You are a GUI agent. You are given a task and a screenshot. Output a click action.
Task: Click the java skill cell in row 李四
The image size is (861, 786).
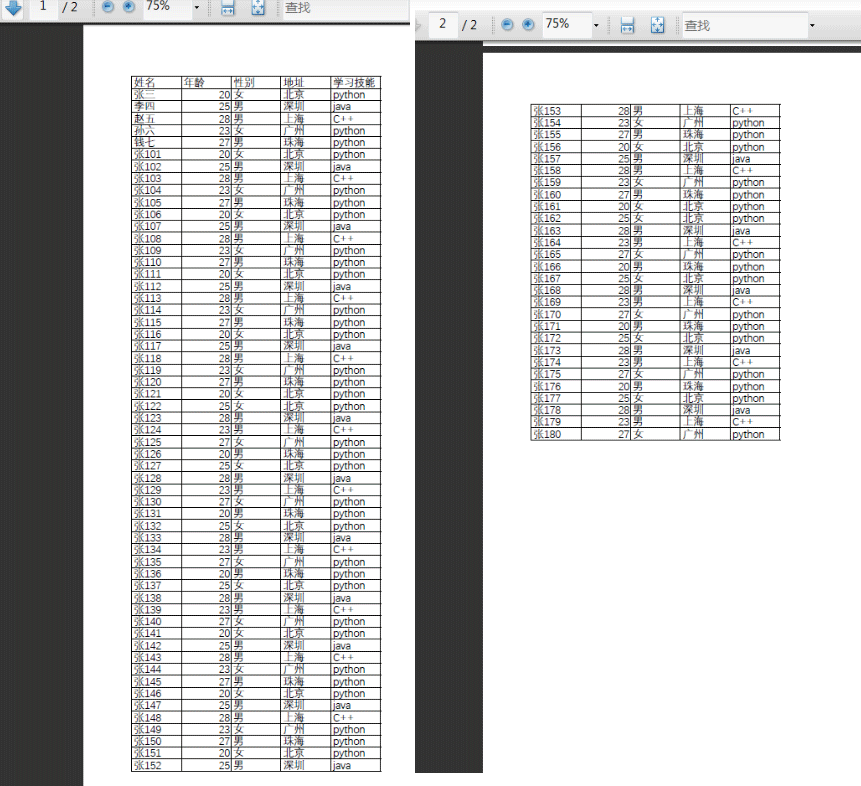tap(355, 107)
